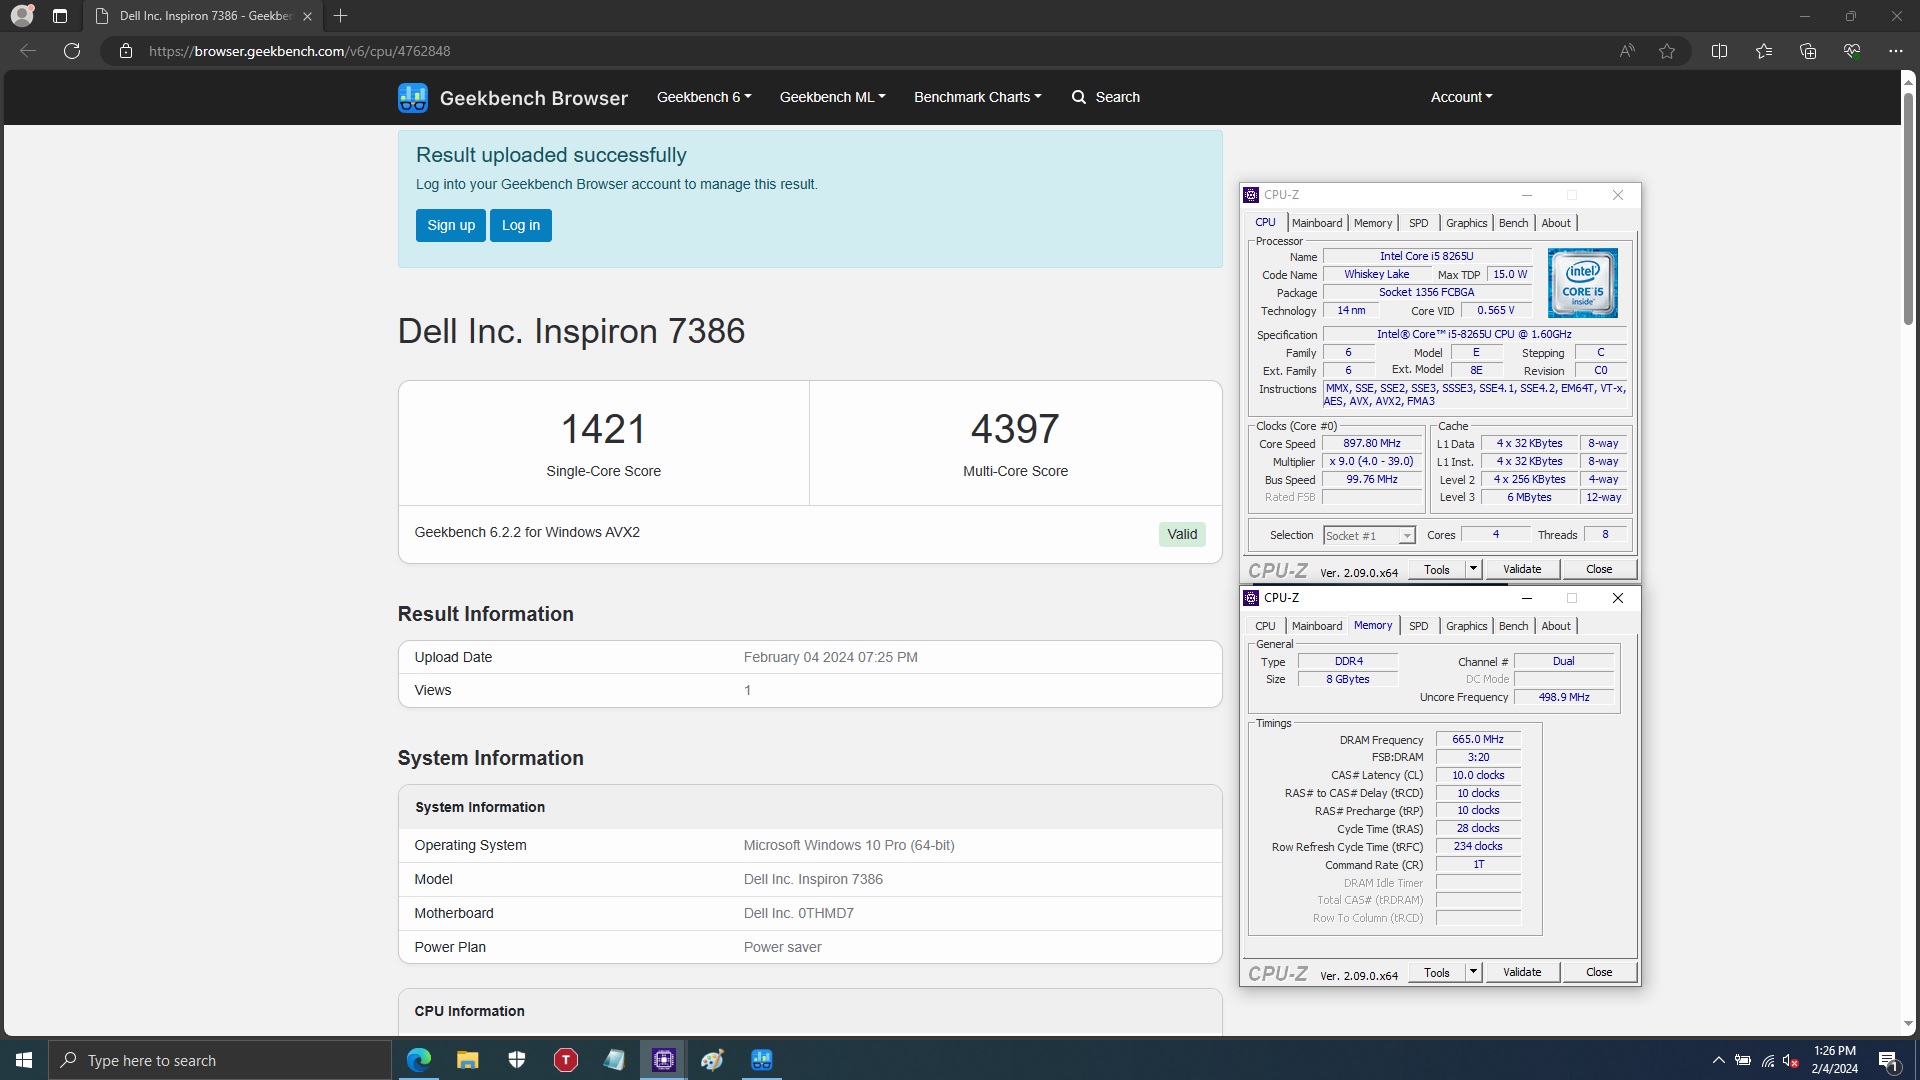Open About tab in upper CPU-Z
Screen dimensions: 1920x1080
(1556, 223)
